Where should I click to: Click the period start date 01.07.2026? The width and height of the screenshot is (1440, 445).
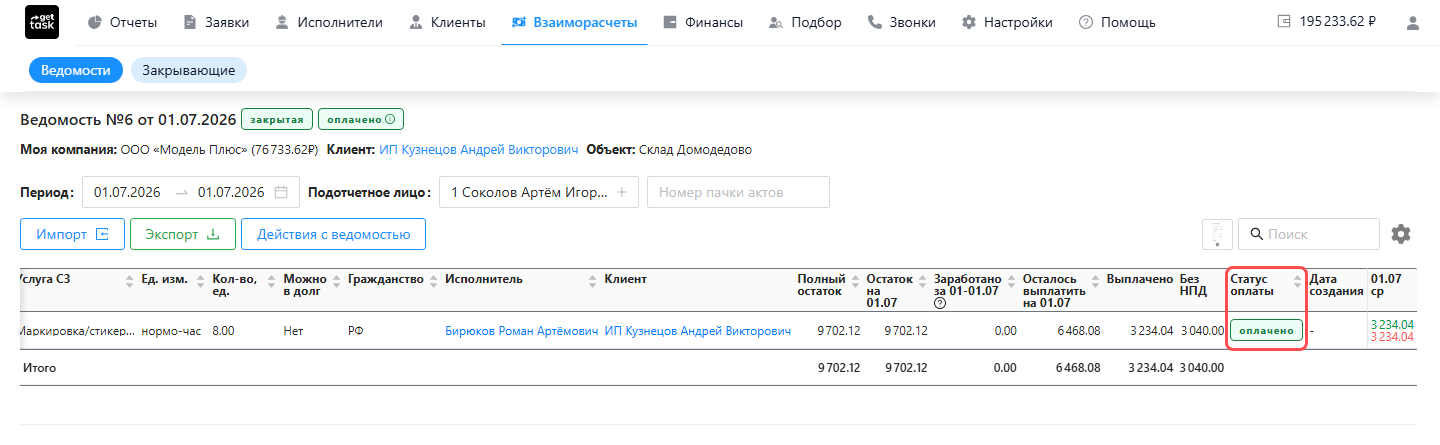tap(127, 192)
